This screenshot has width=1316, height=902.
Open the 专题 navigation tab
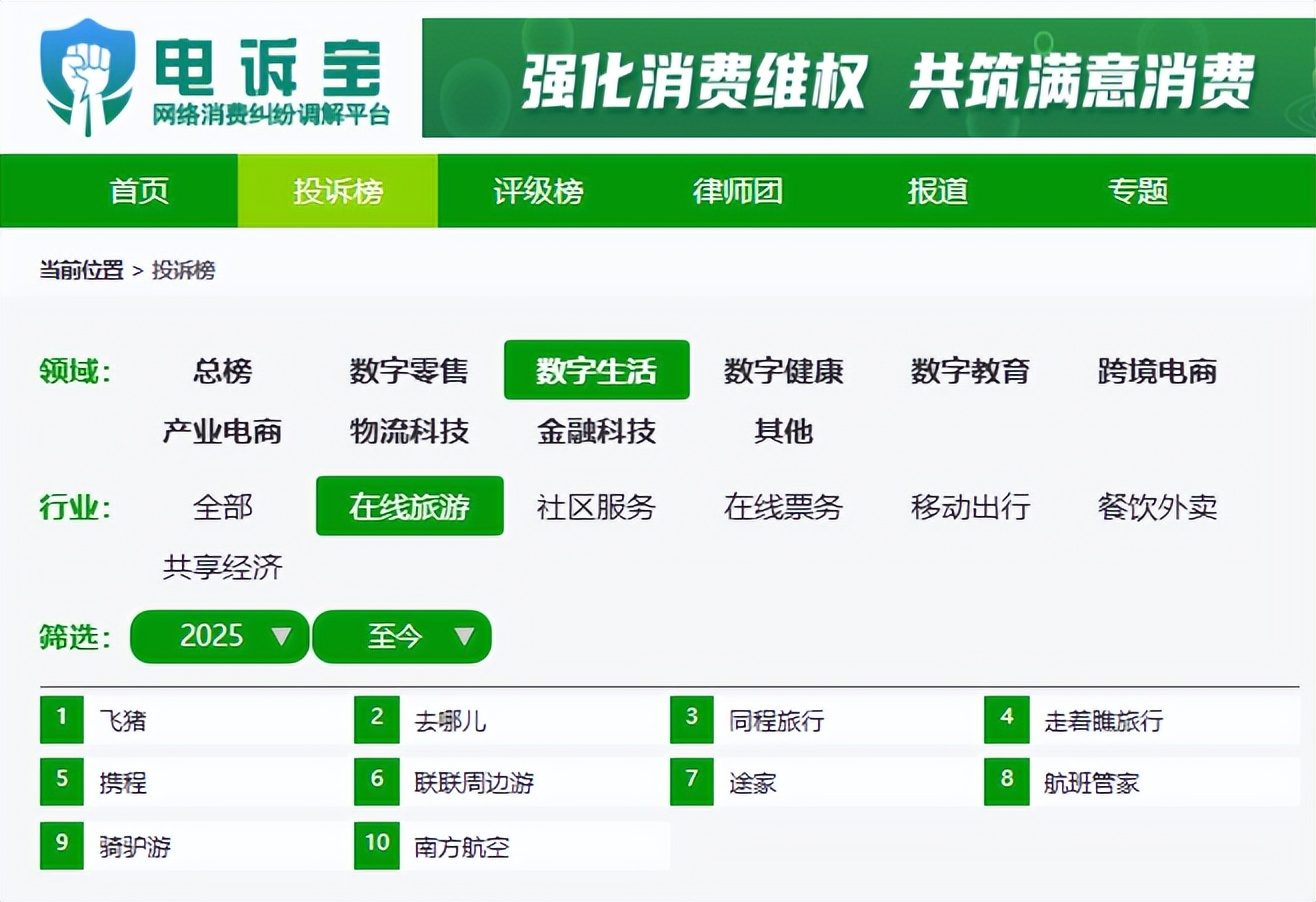1138,191
